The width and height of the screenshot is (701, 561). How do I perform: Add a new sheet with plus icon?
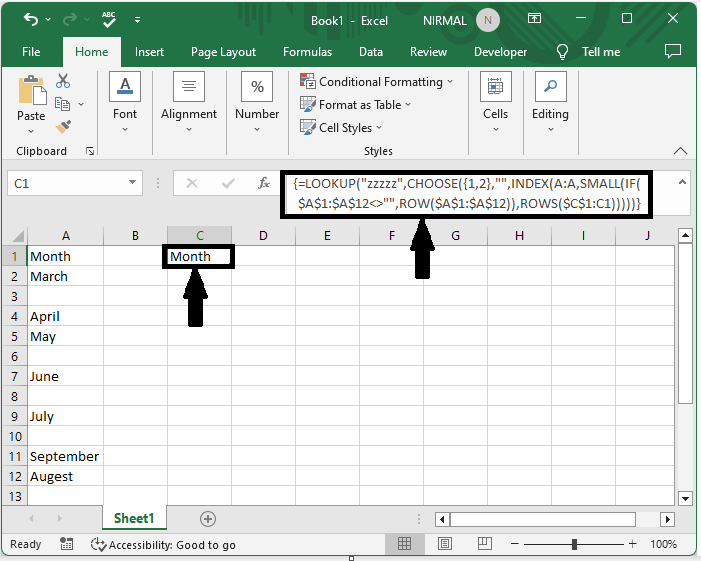(207, 519)
